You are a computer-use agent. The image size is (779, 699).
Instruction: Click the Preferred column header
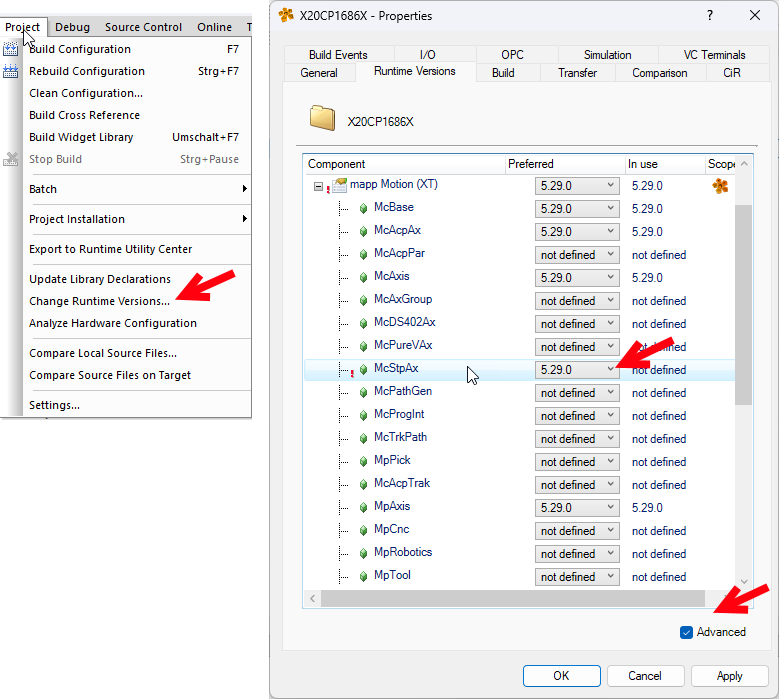[565, 164]
